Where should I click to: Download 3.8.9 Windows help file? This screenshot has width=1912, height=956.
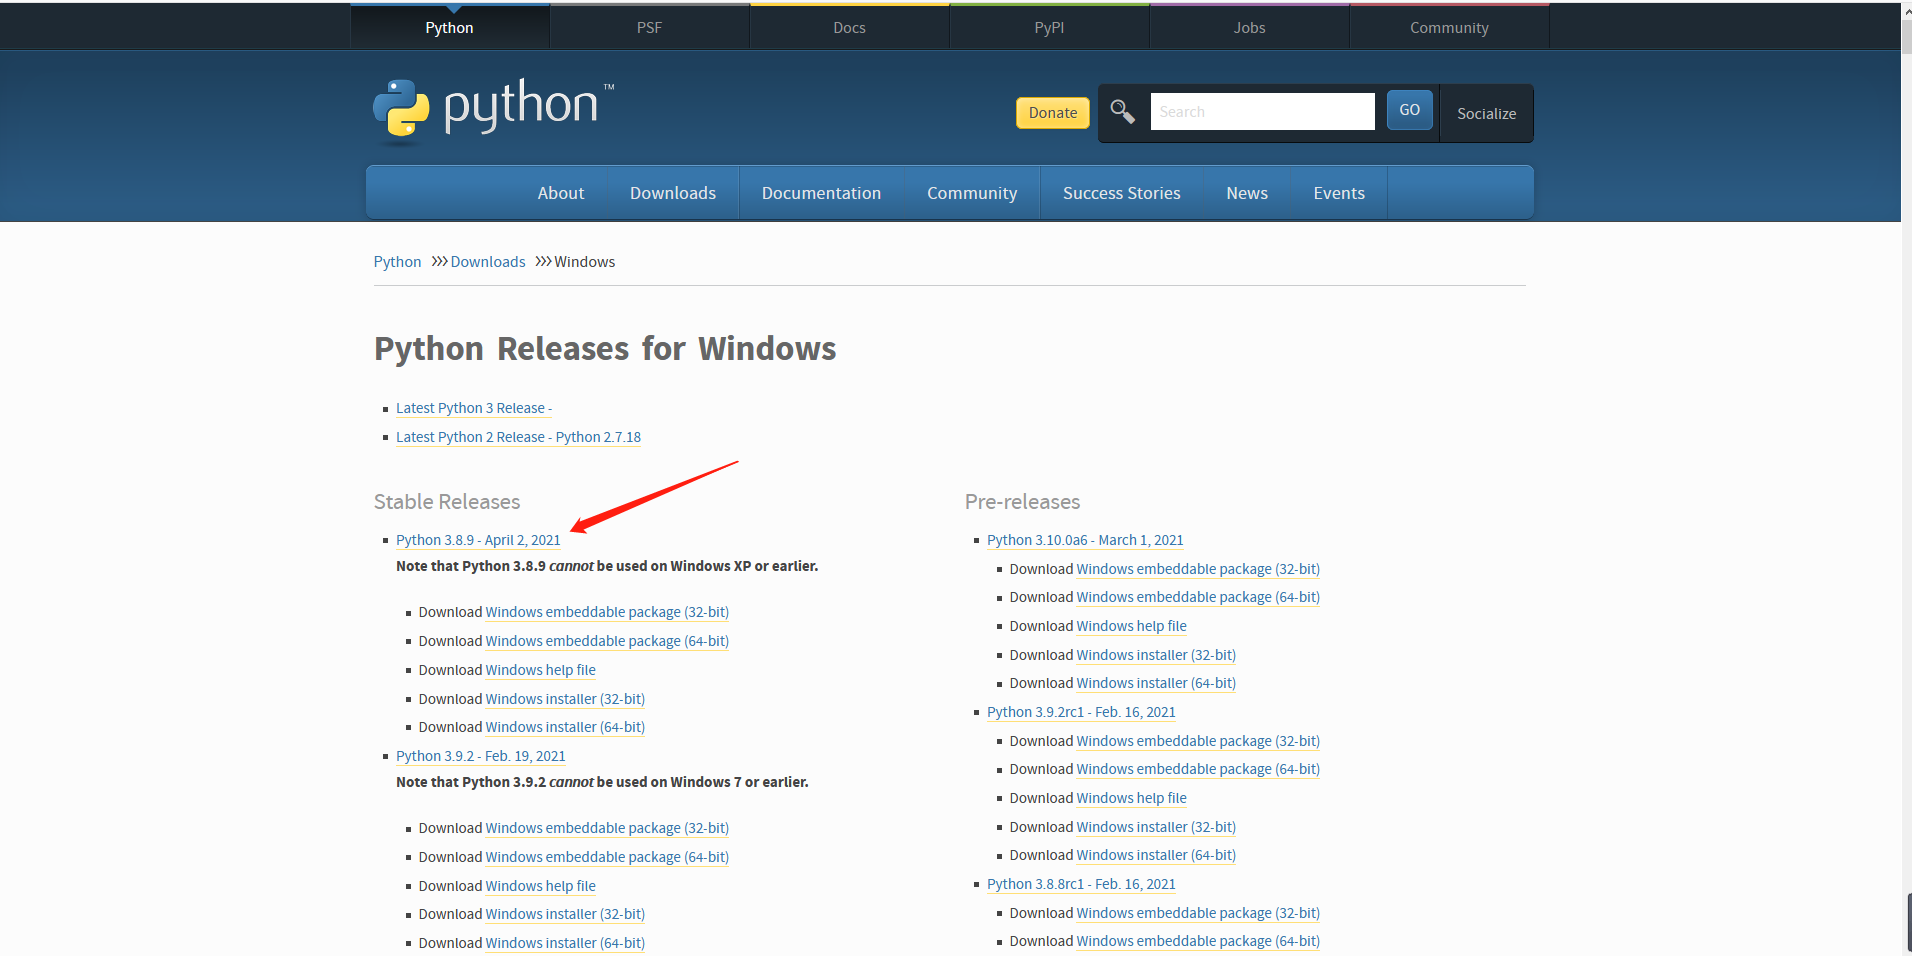[541, 670]
